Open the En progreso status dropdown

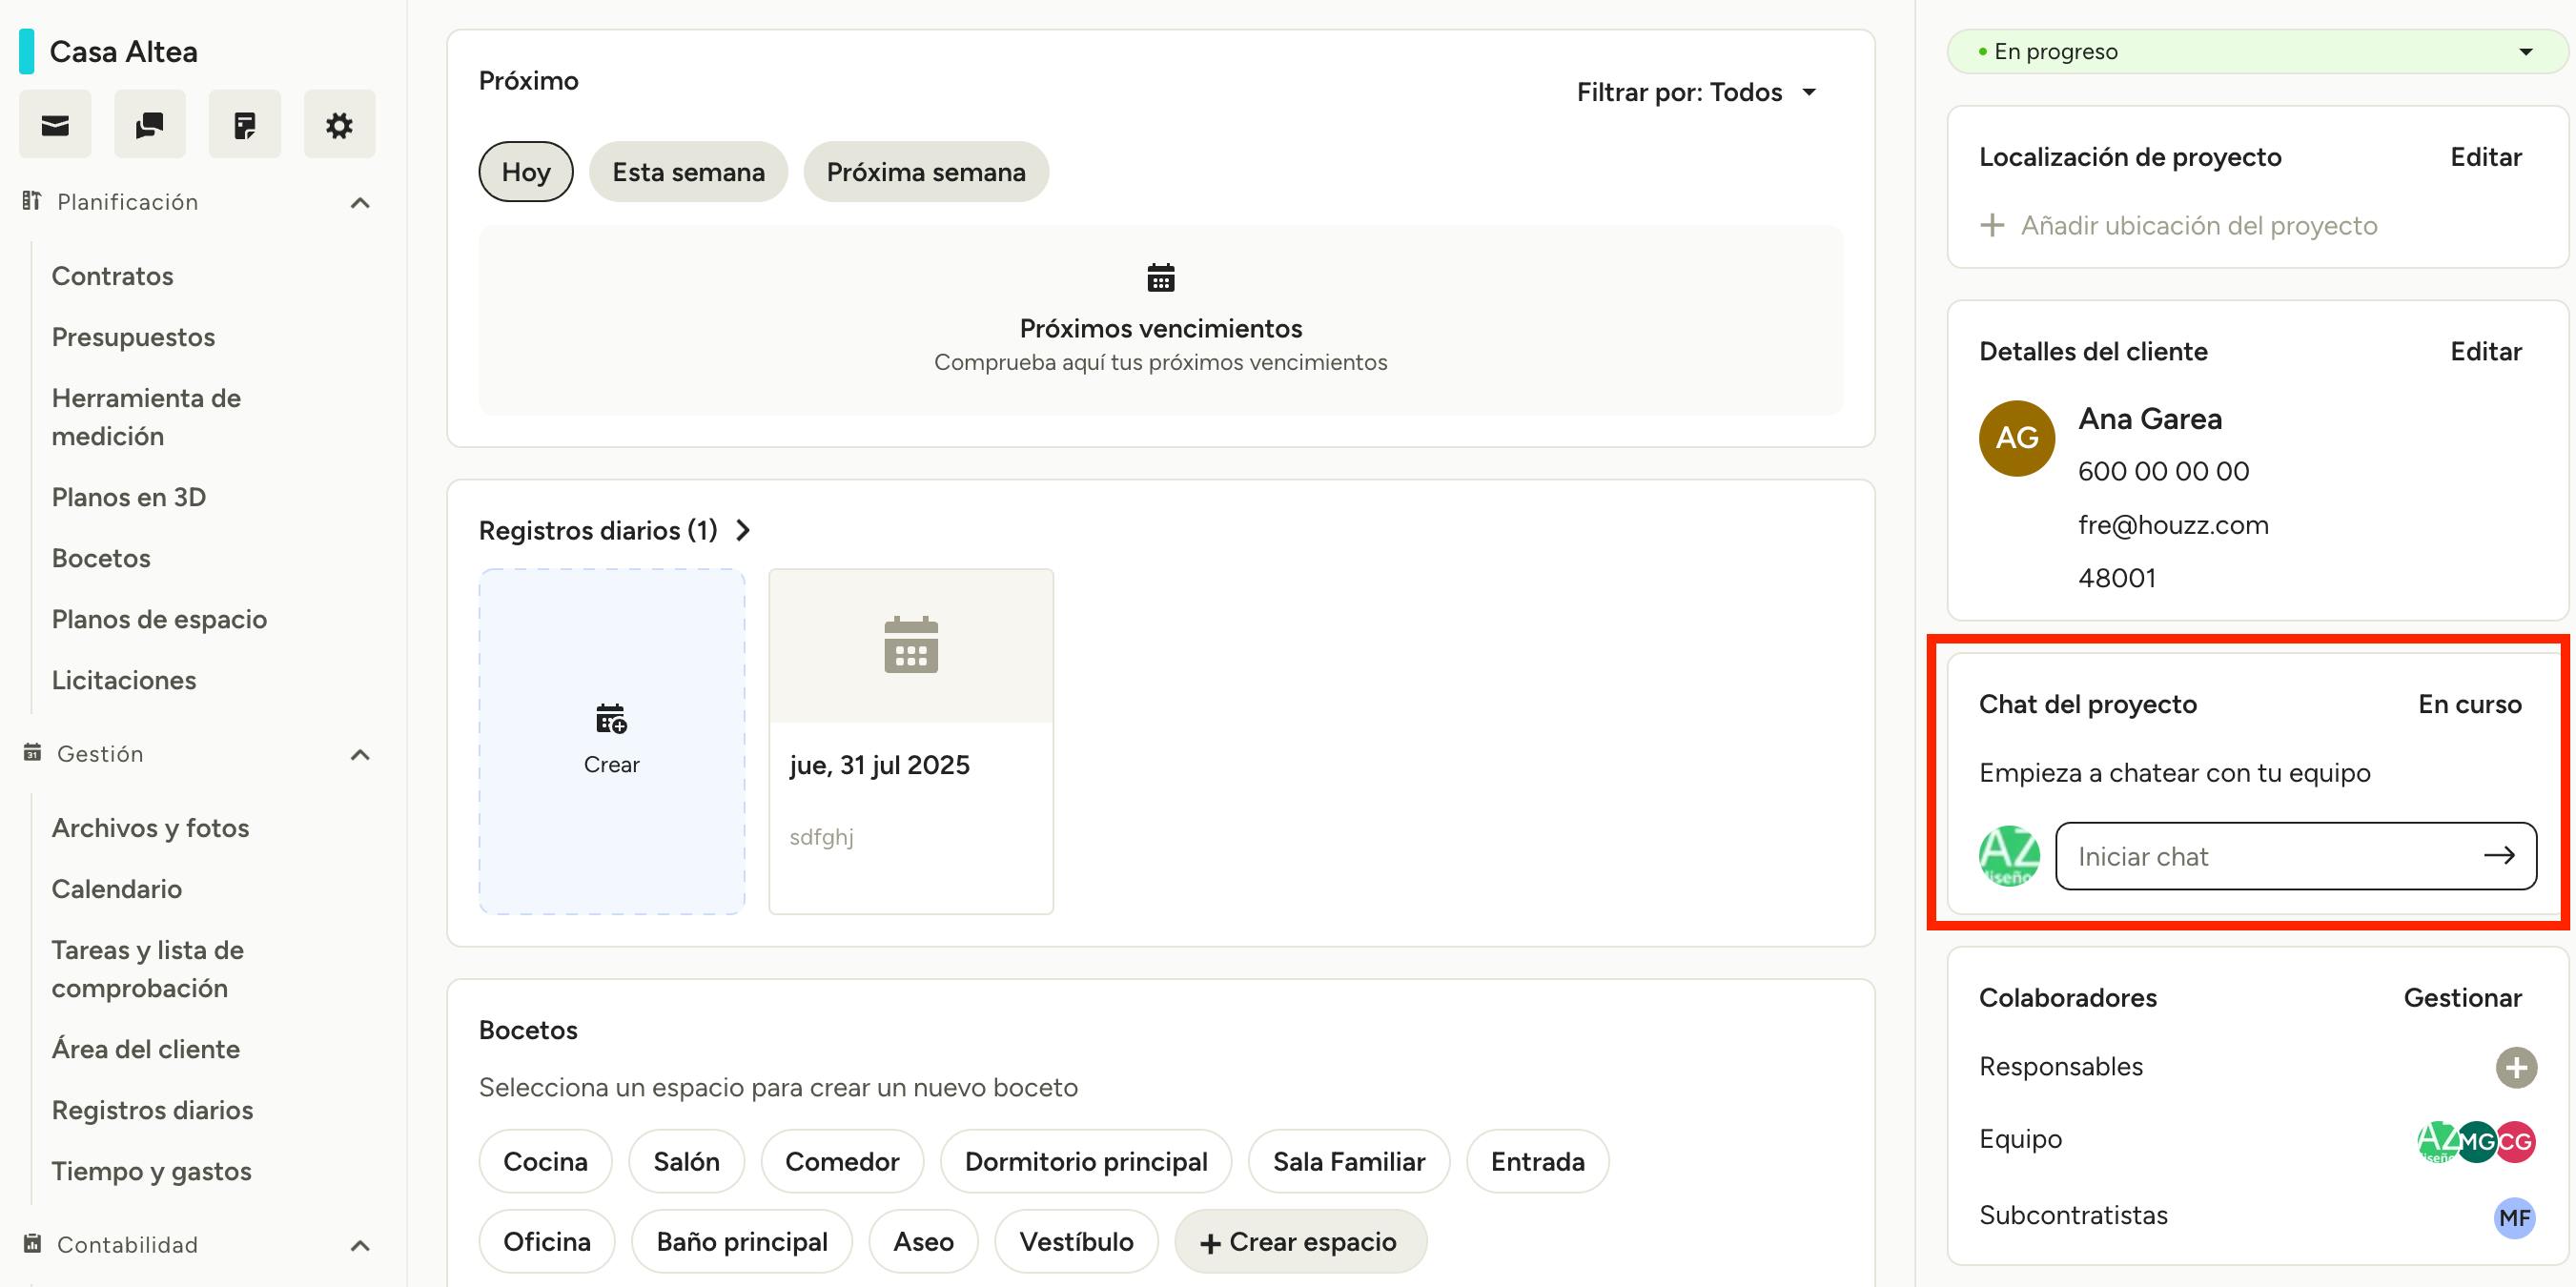(2256, 52)
